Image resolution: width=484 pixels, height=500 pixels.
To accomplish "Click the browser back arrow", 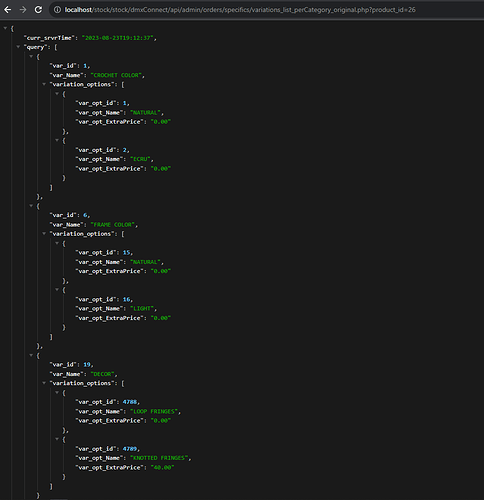I will [7, 10].
